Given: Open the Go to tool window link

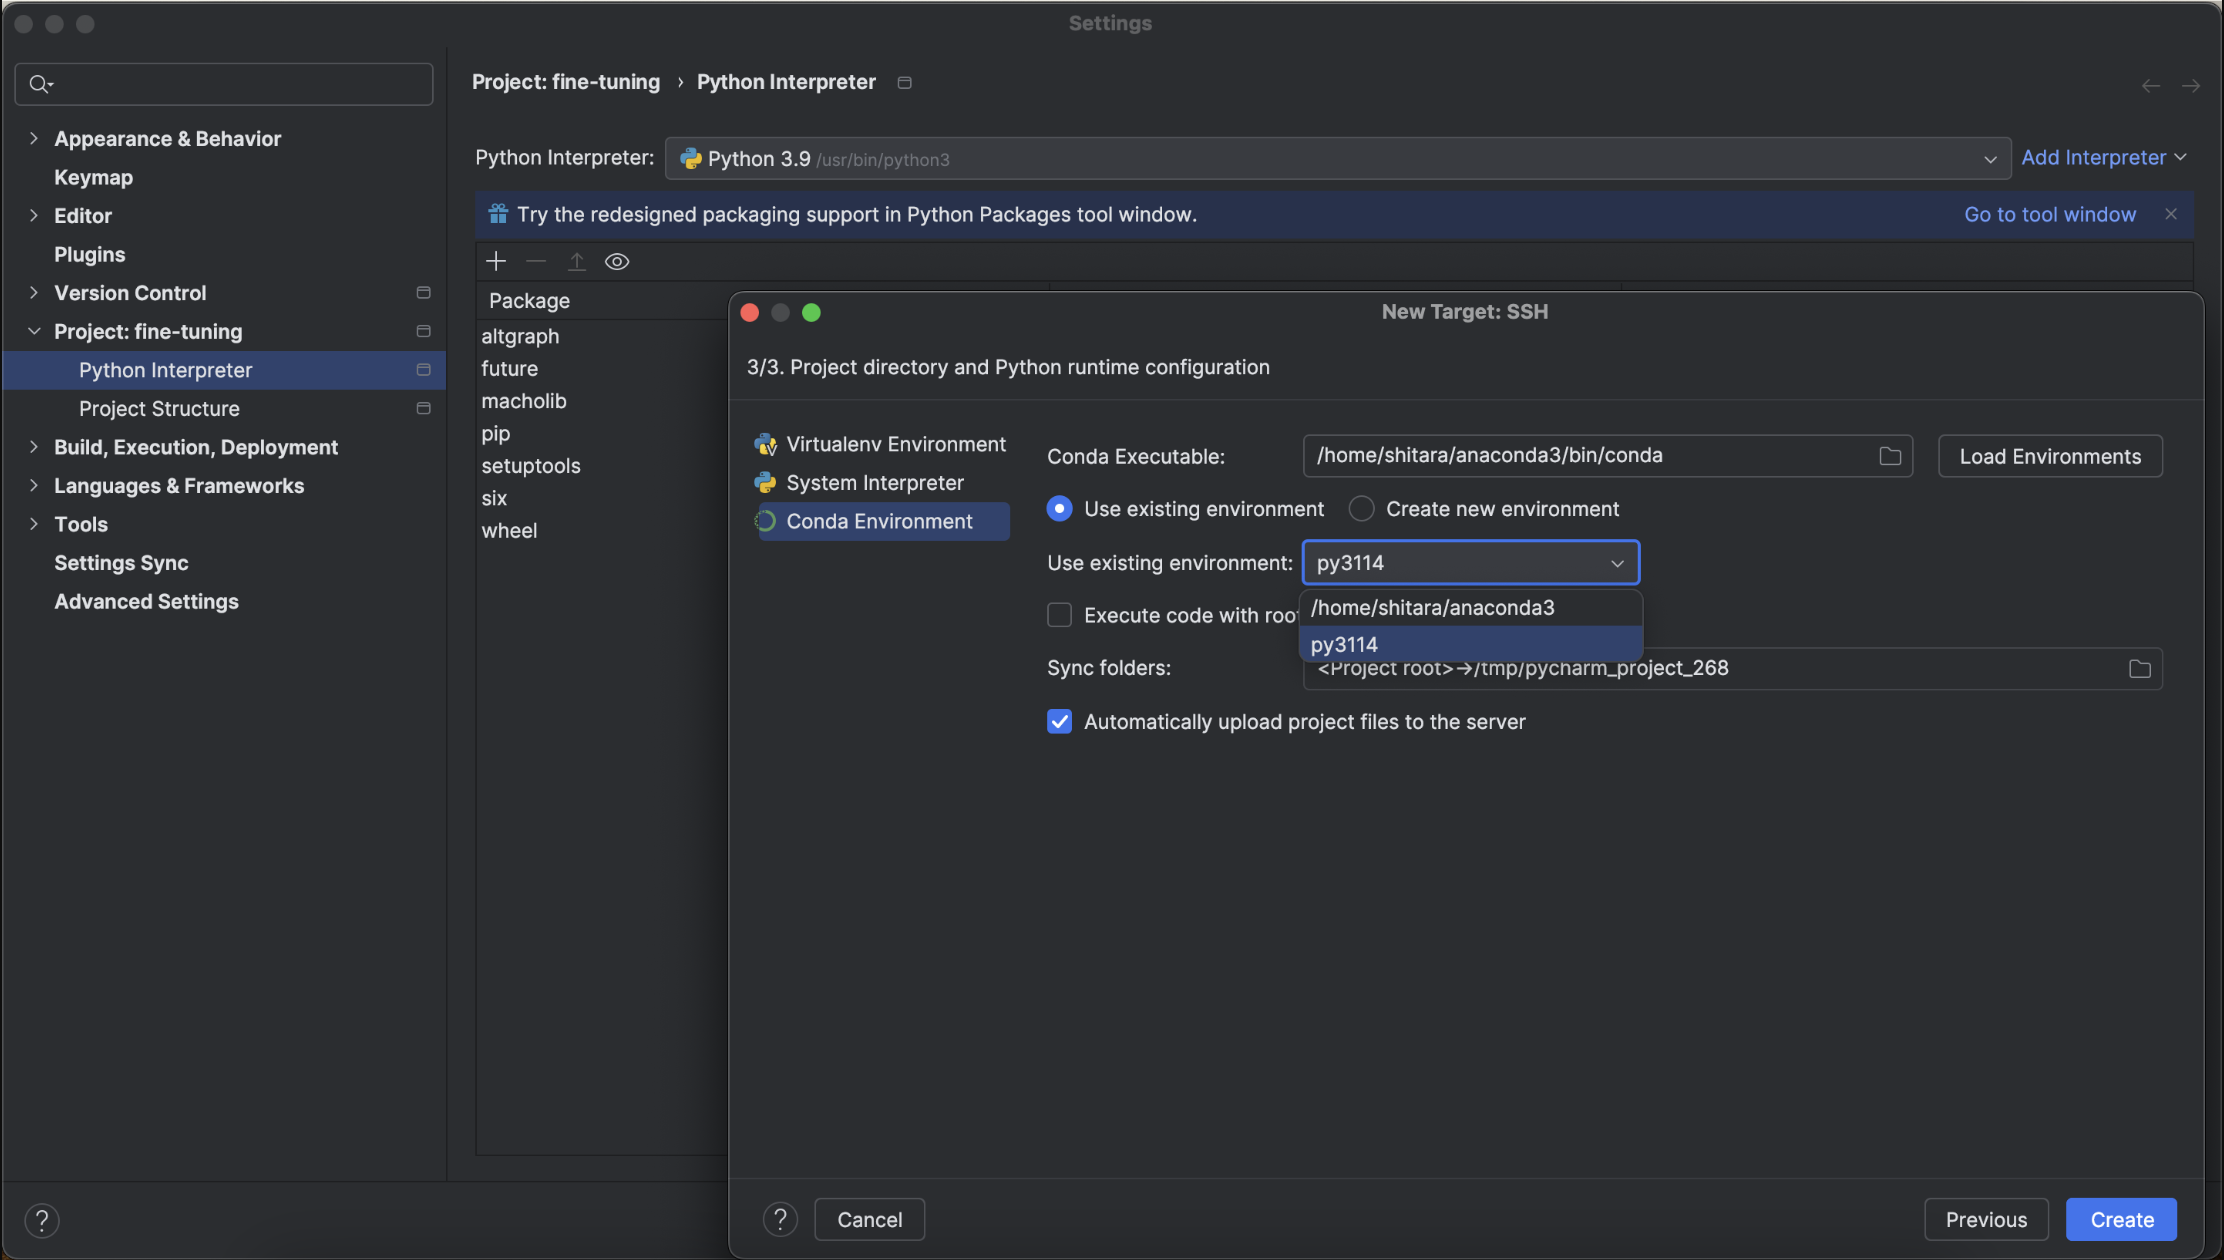Looking at the screenshot, I should click(x=2049, y=214).
